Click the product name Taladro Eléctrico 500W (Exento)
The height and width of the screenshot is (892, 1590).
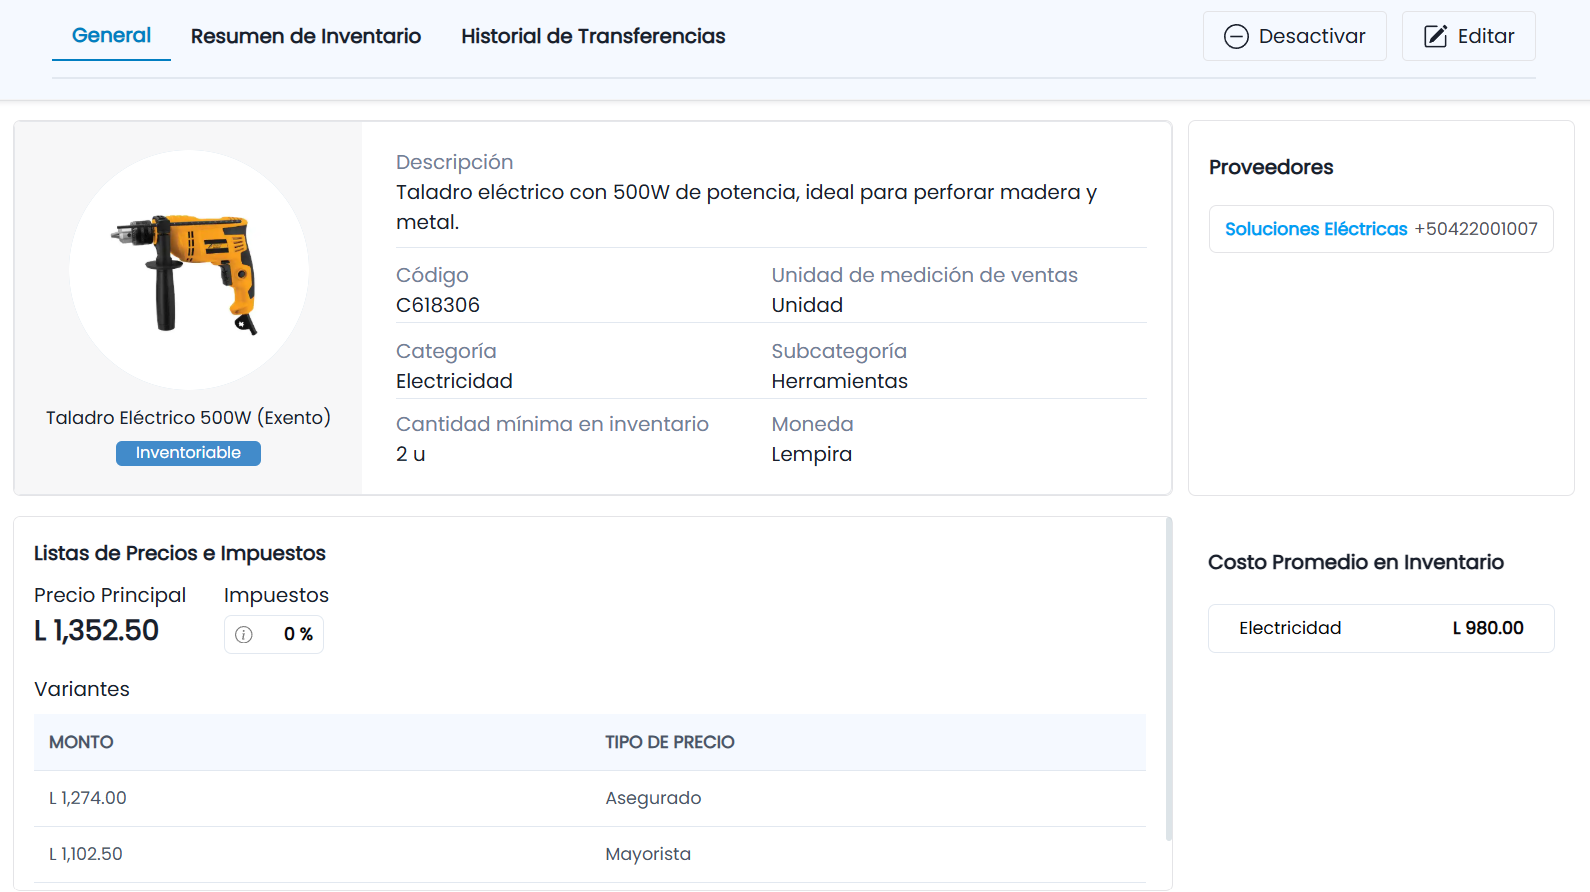188,417
